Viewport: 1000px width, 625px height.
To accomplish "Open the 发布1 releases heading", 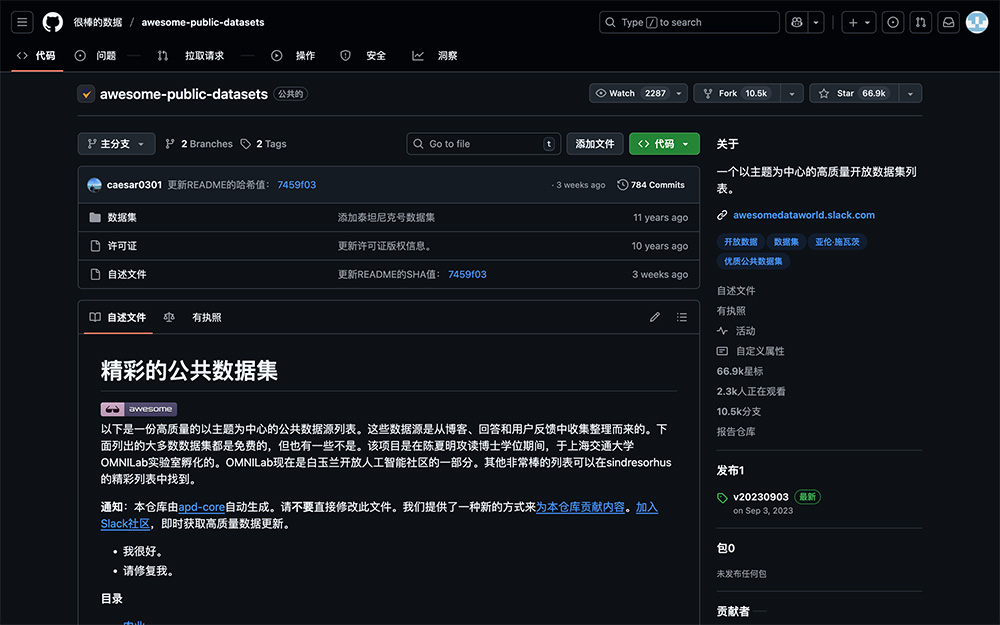I will (730, 471).
